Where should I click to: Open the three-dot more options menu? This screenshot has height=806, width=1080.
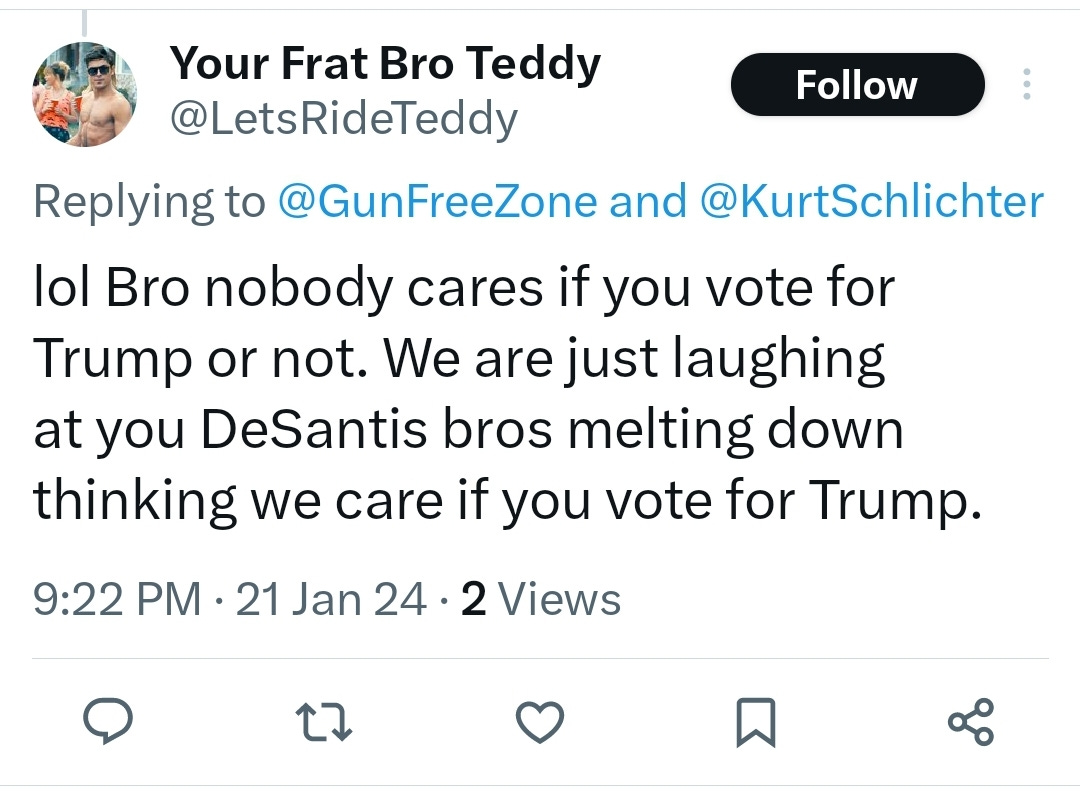pyautogui.click(x=1027, y=84)
